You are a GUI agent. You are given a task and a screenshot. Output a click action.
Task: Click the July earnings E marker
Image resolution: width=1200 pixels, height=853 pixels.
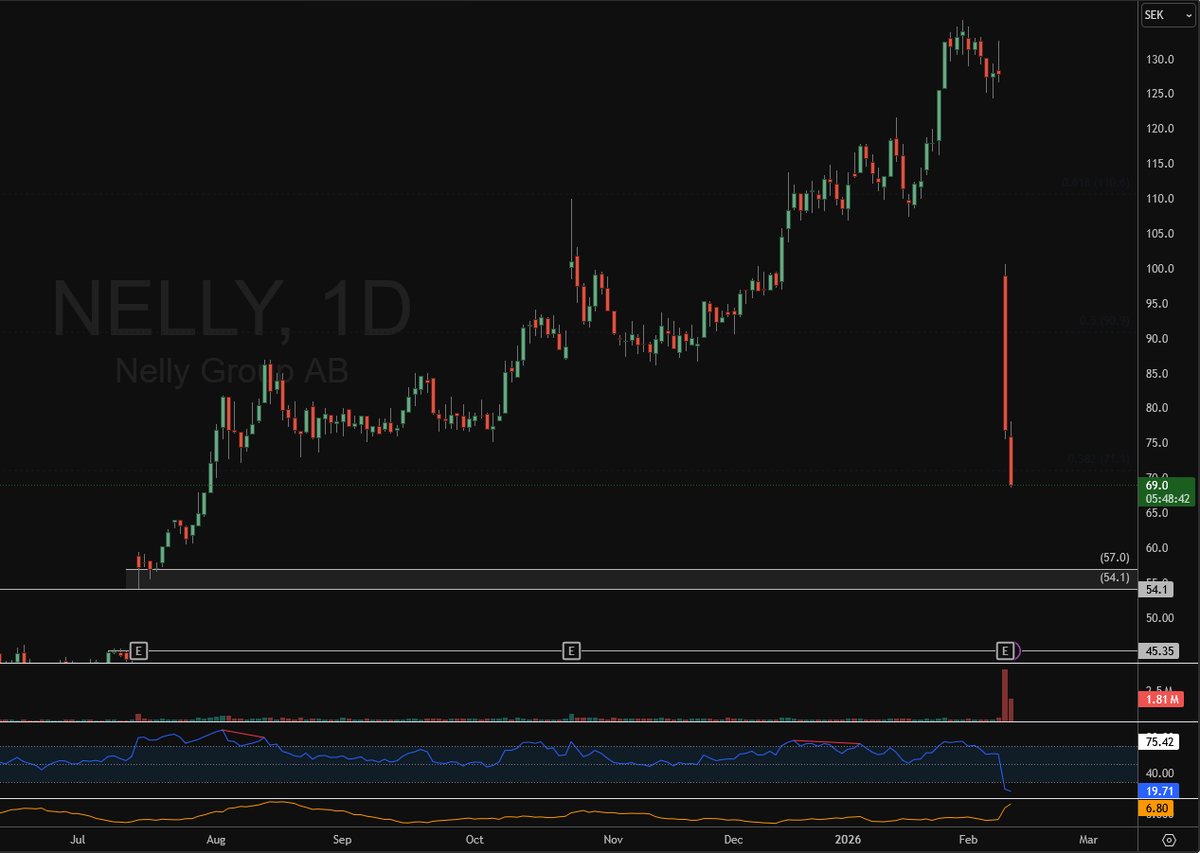point(139,651)
